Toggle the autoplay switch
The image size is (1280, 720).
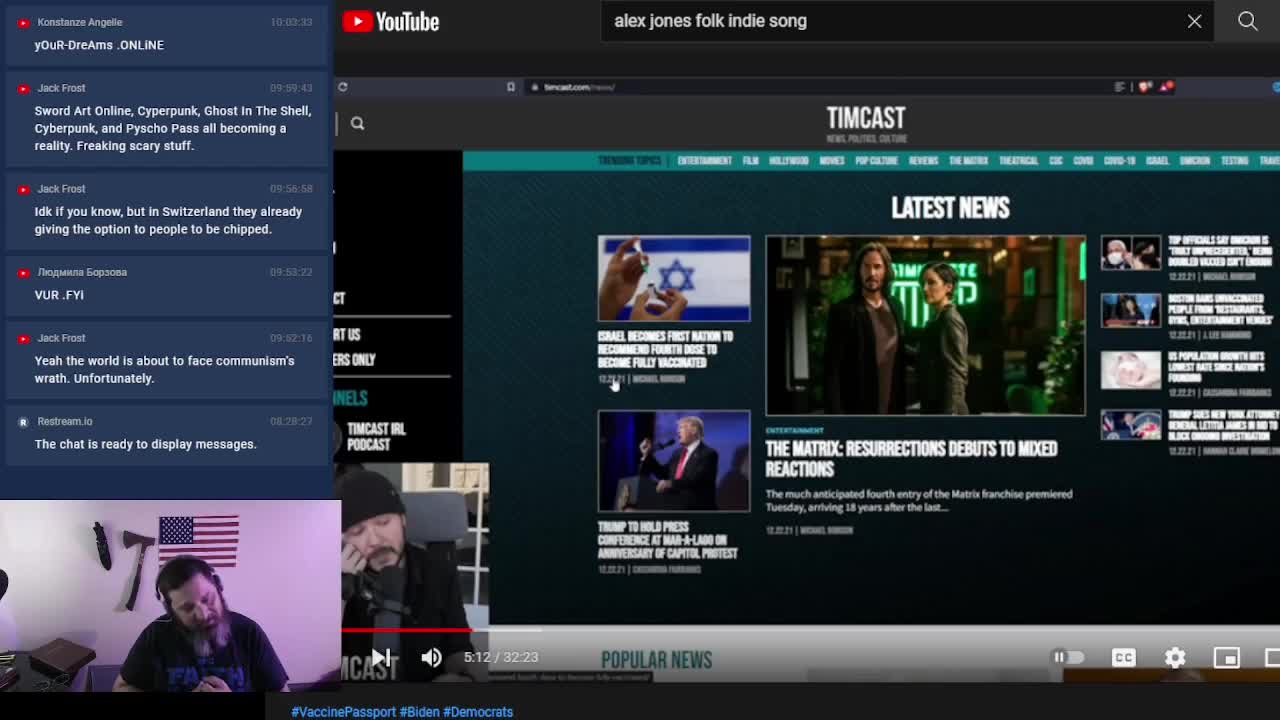1067,657
